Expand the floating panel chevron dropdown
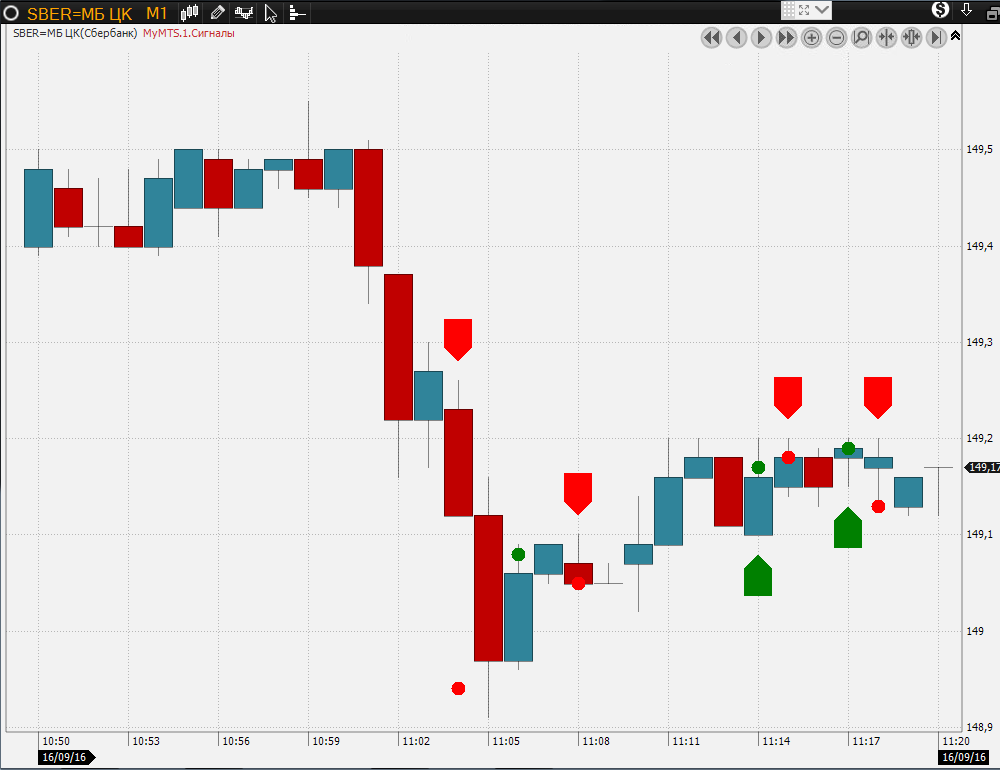Image resolution: width=1000 pixels, height=770 pixels. (822, 10)
